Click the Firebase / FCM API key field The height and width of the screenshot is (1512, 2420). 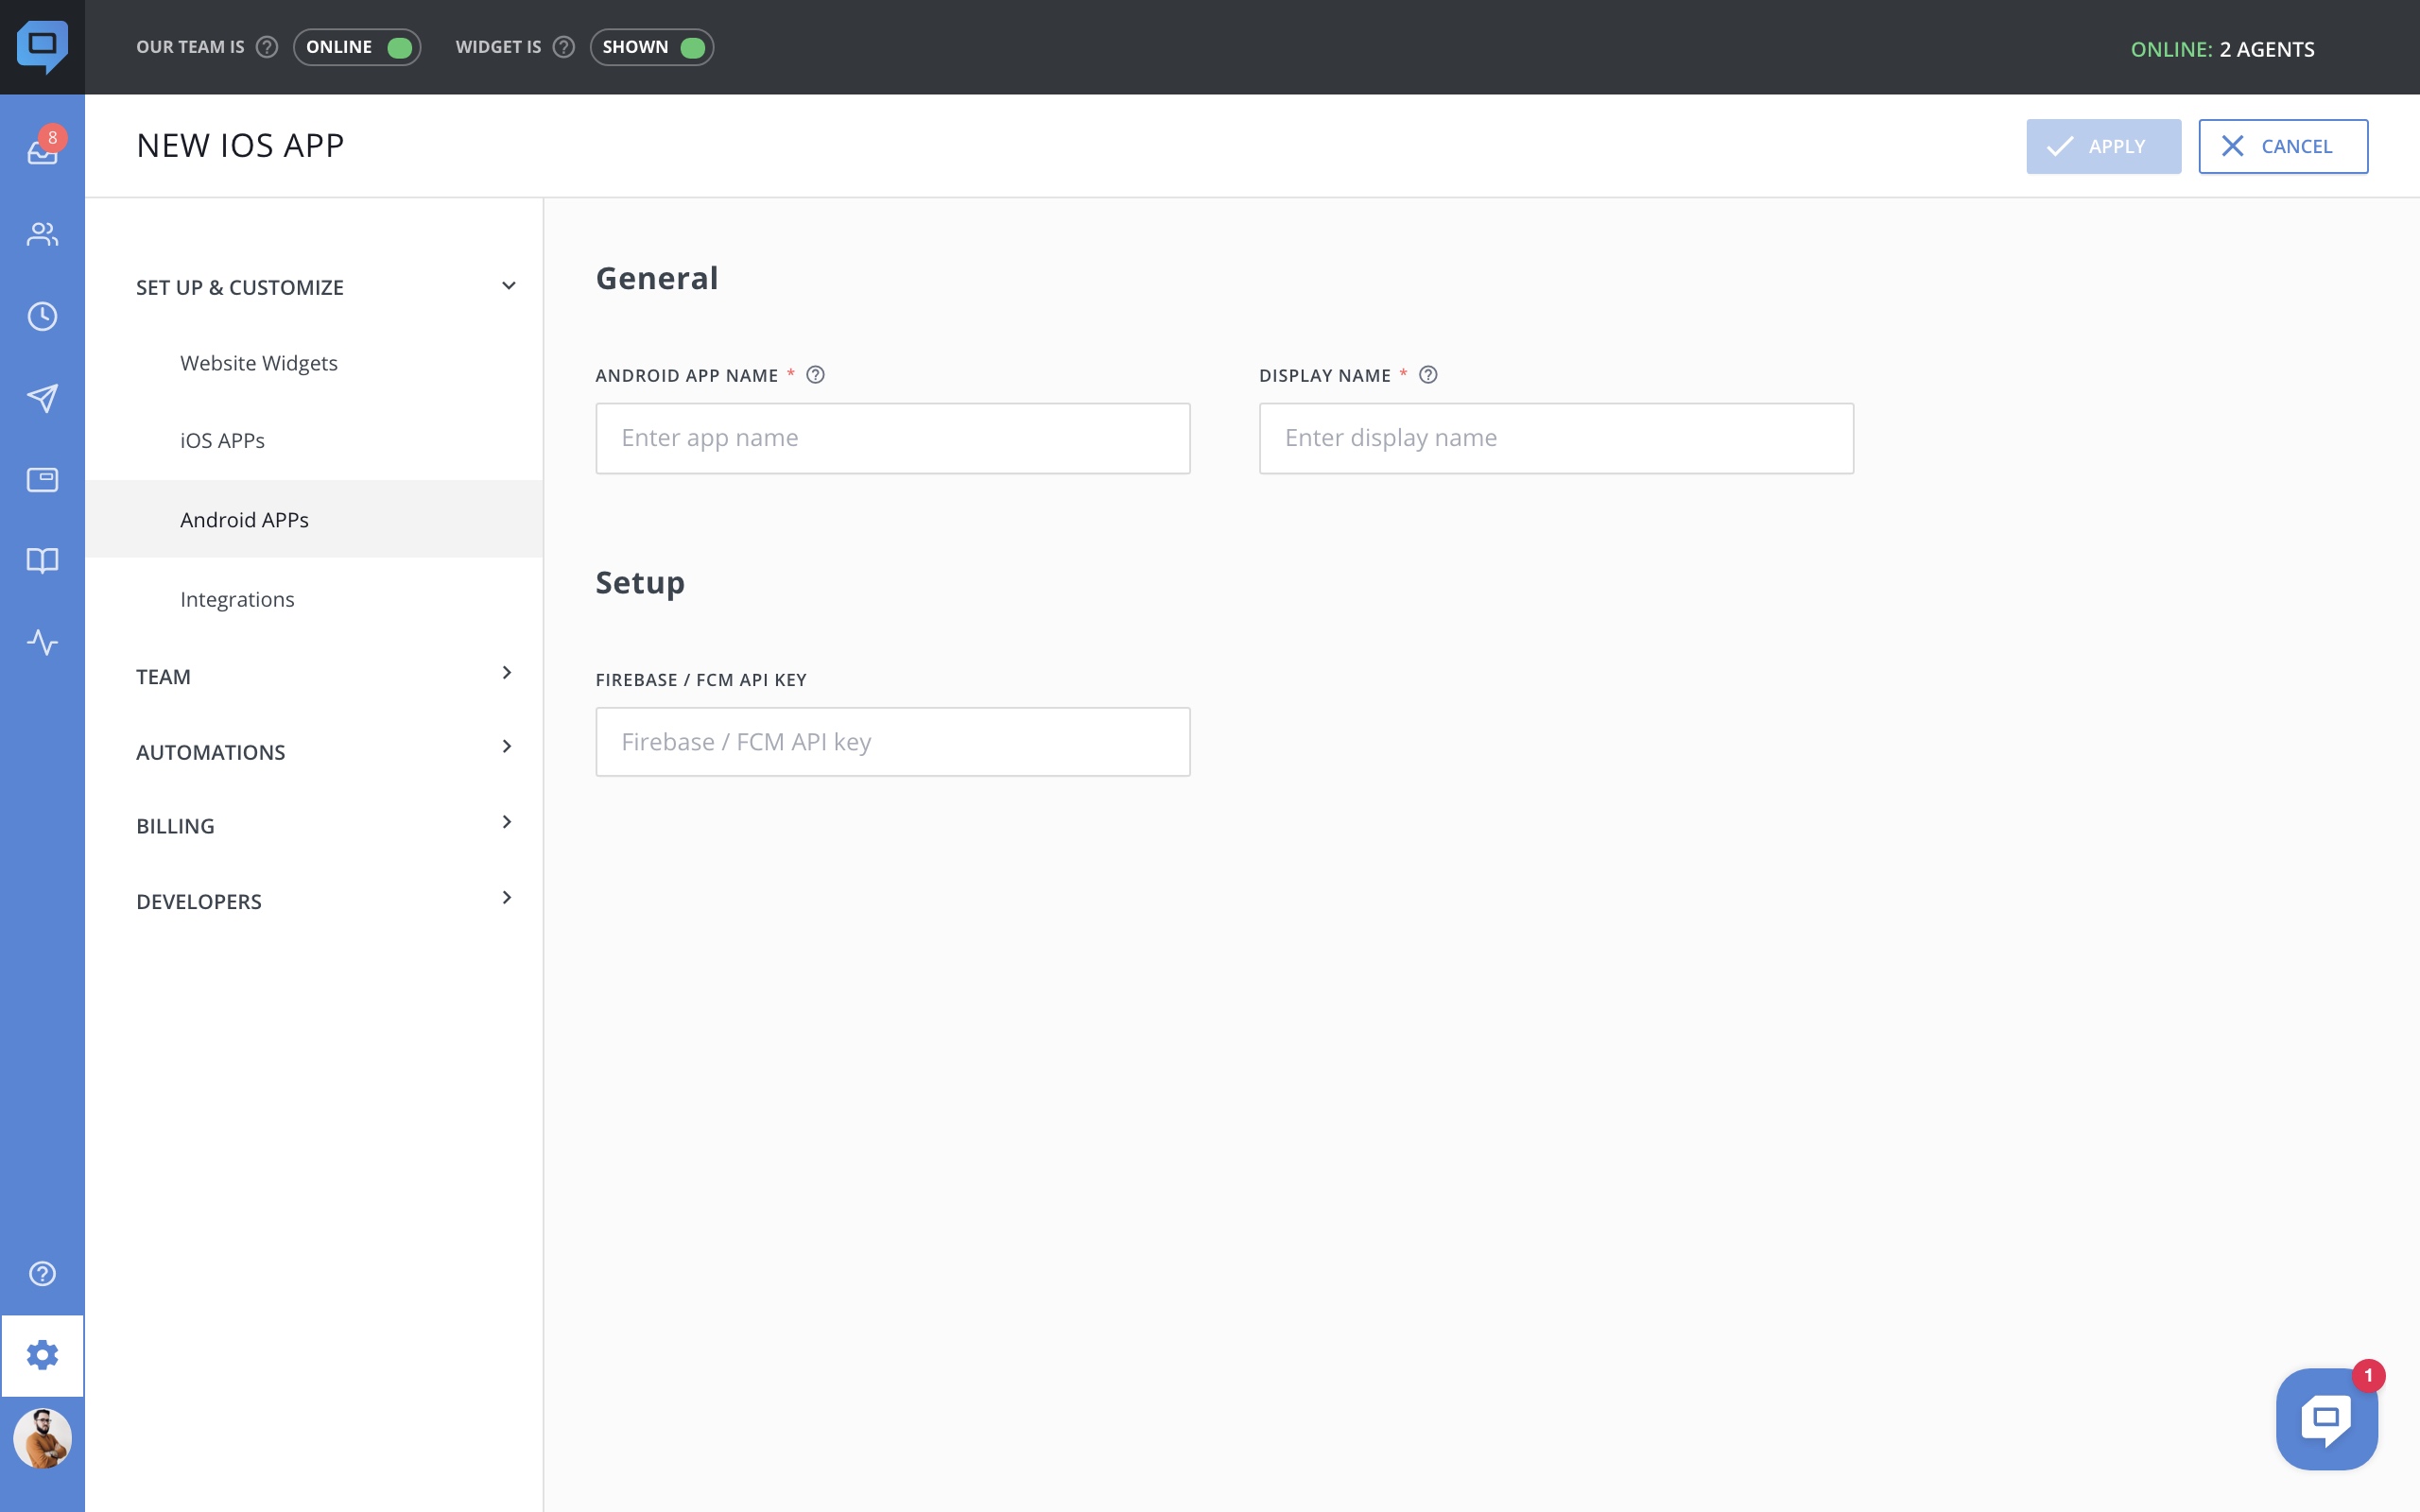tap(892, 742)
